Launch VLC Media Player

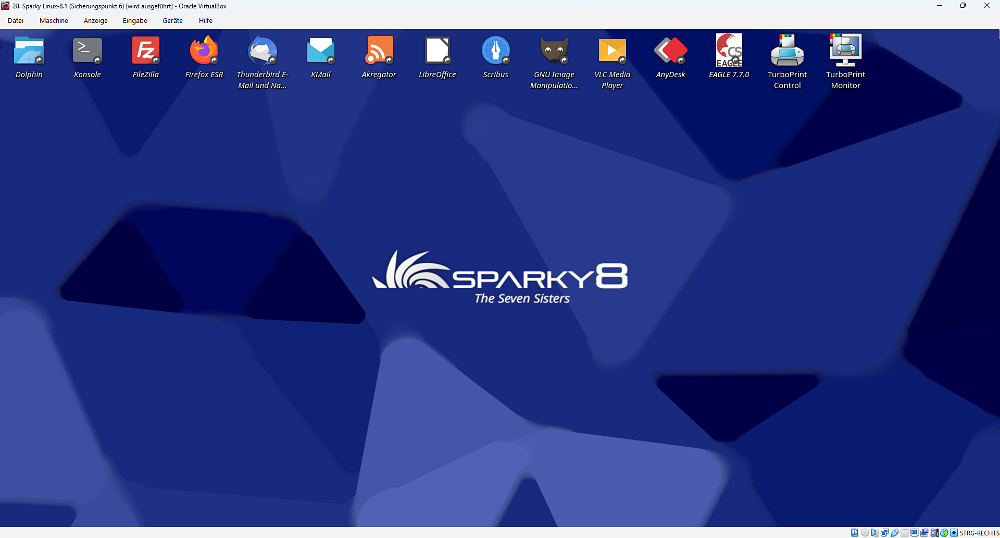[612, 50]
